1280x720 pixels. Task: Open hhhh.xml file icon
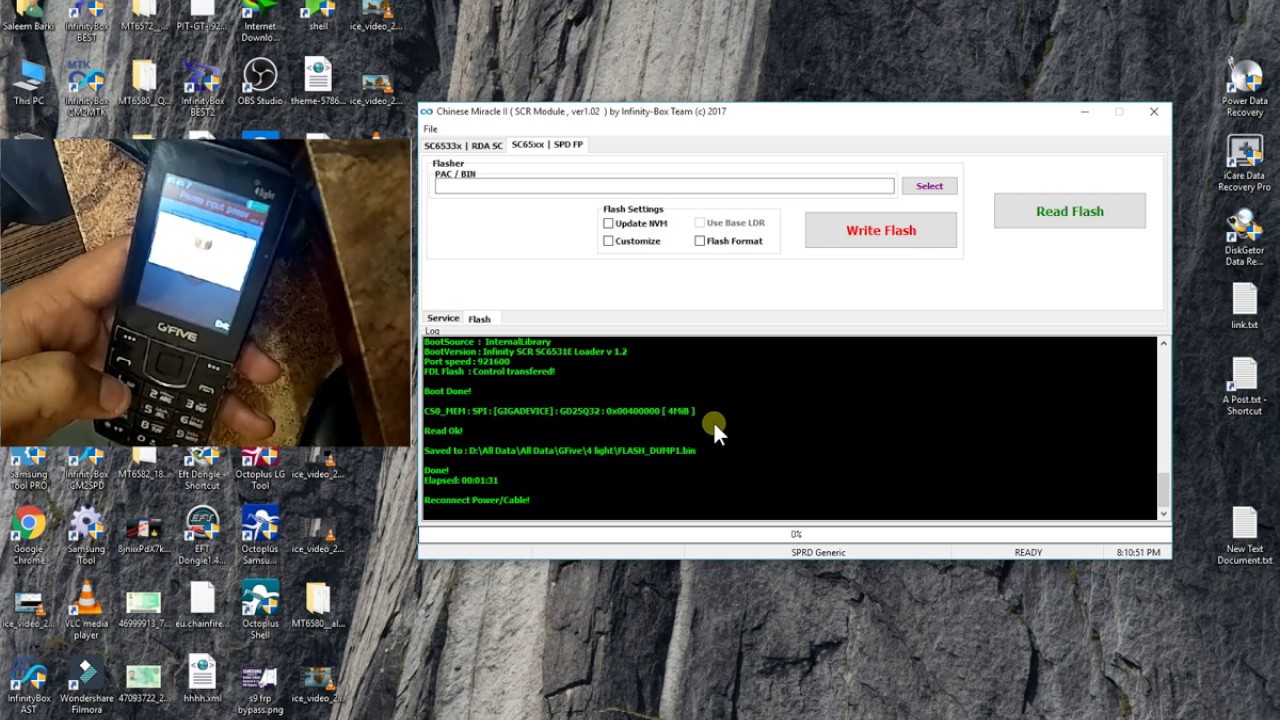(203, 680)
